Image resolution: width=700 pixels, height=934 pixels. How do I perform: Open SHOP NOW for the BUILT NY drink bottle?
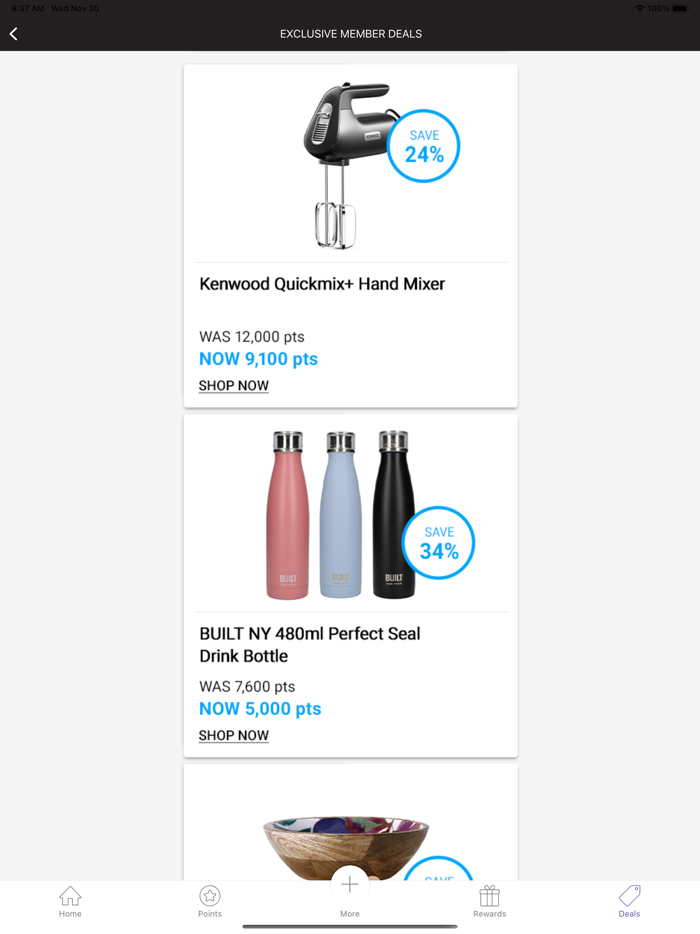pos(233,735)
